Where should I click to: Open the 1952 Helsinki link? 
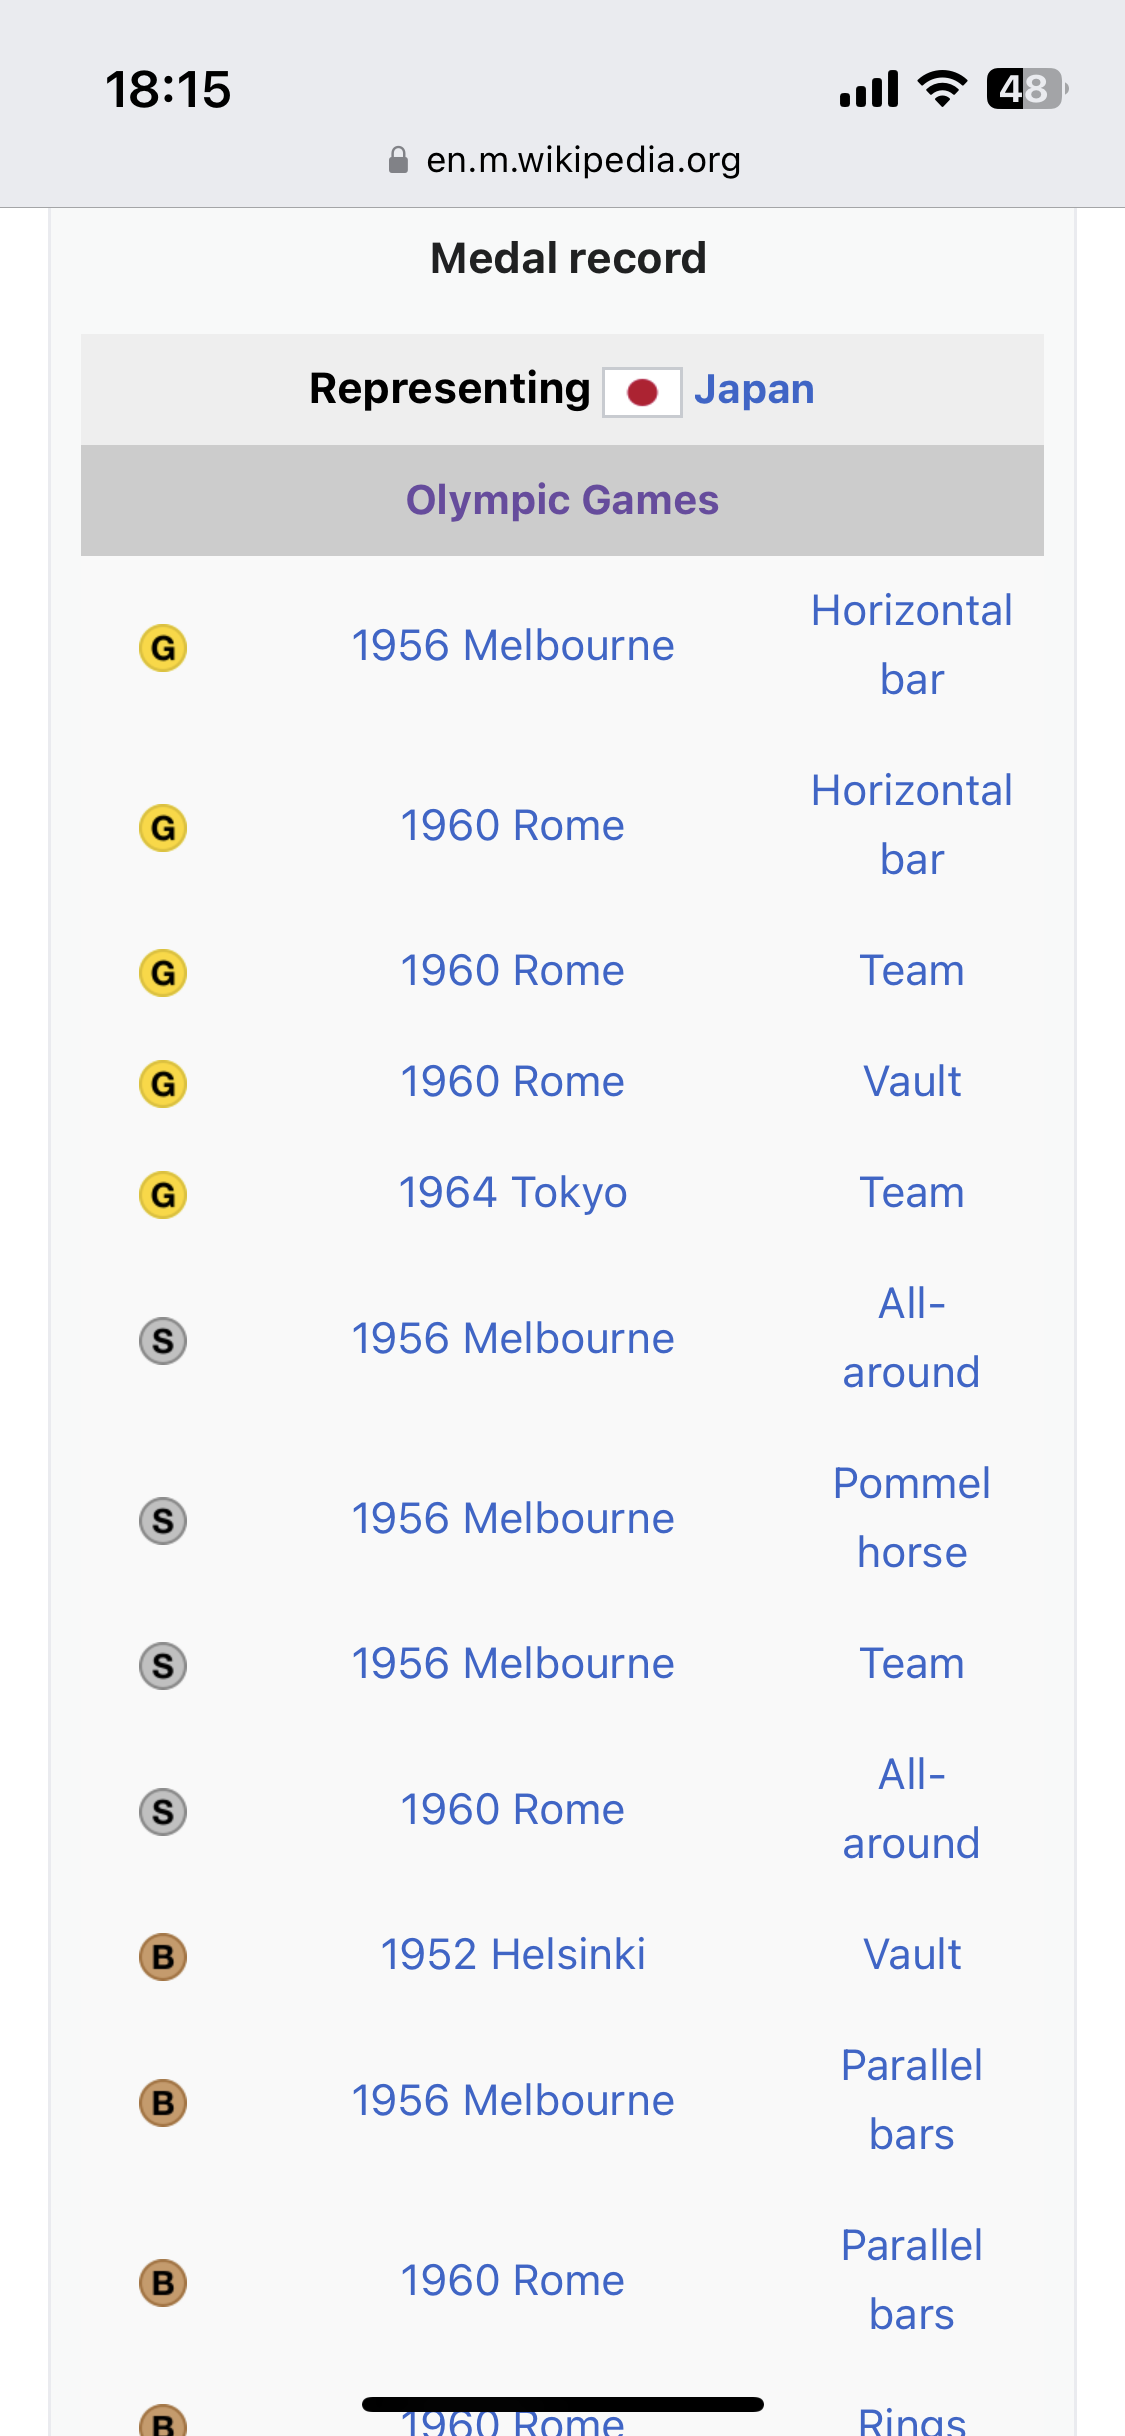click(513, 1955)
